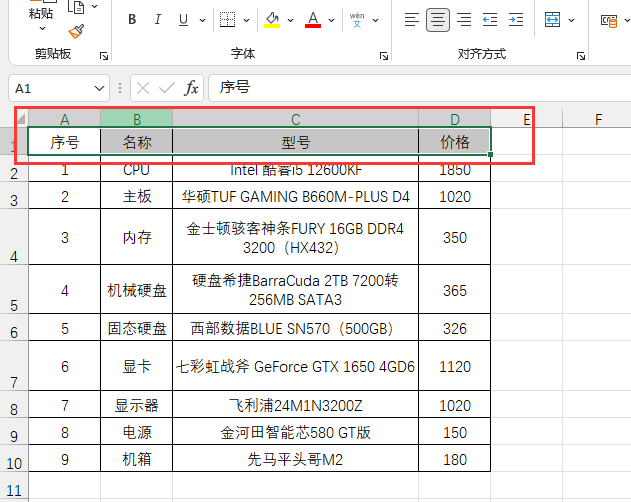The image size is (631, 502).
Task: Click the number format icon
Action: [609, 20]
